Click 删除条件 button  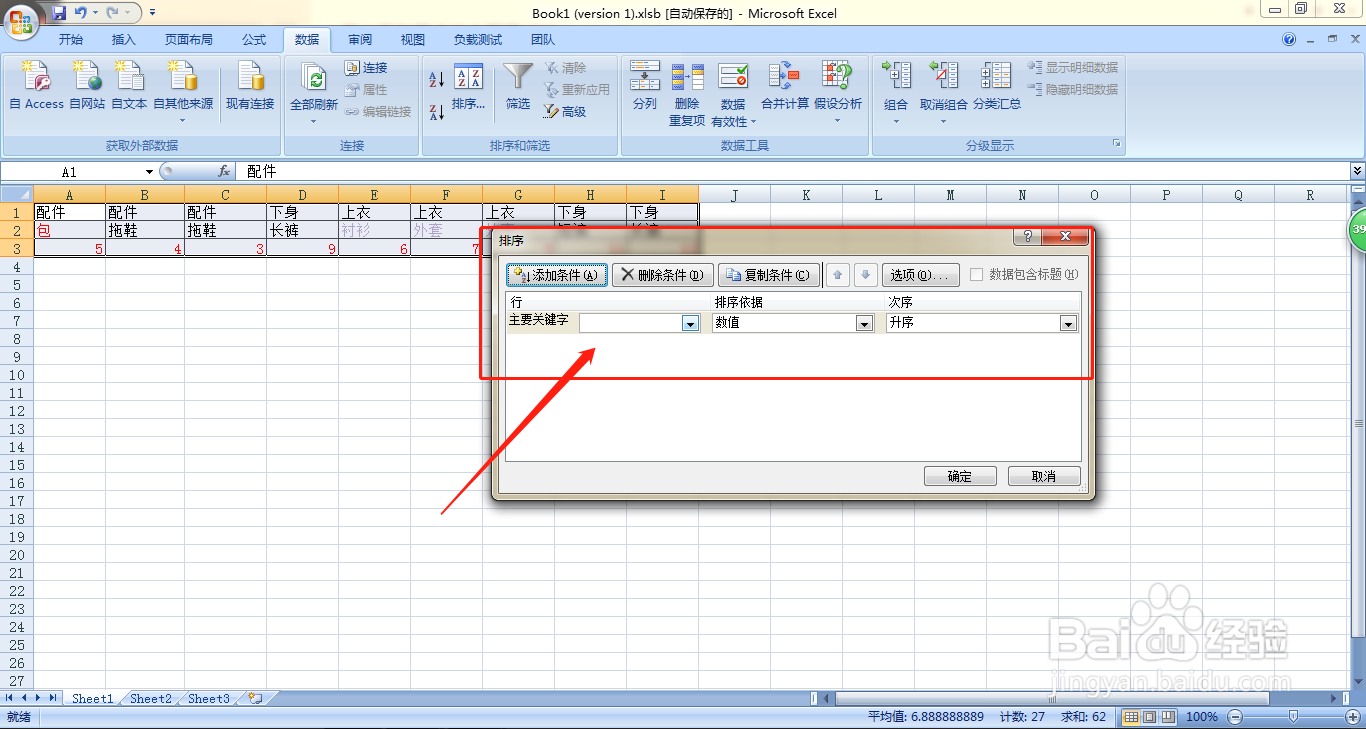662,275
